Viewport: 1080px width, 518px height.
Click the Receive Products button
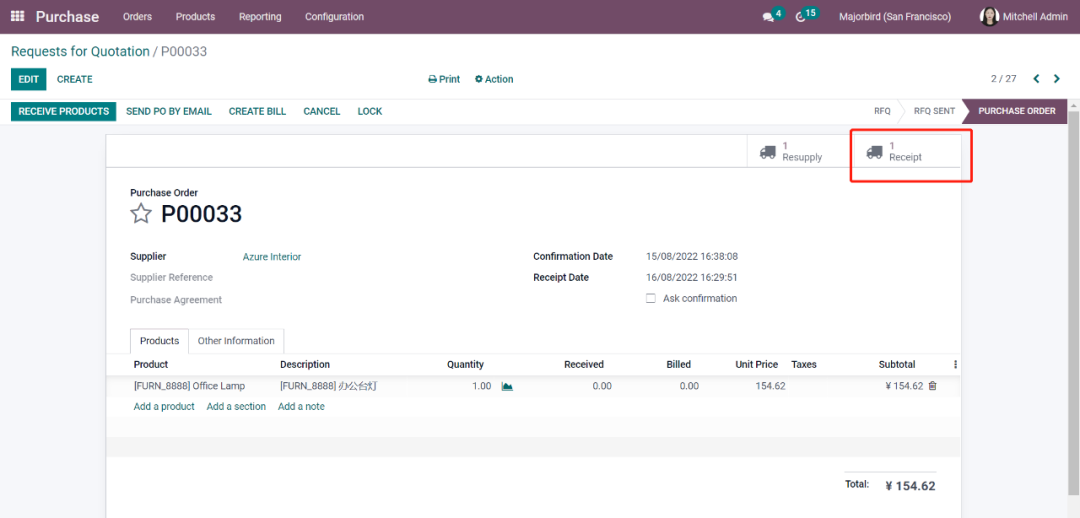(63, 111)
